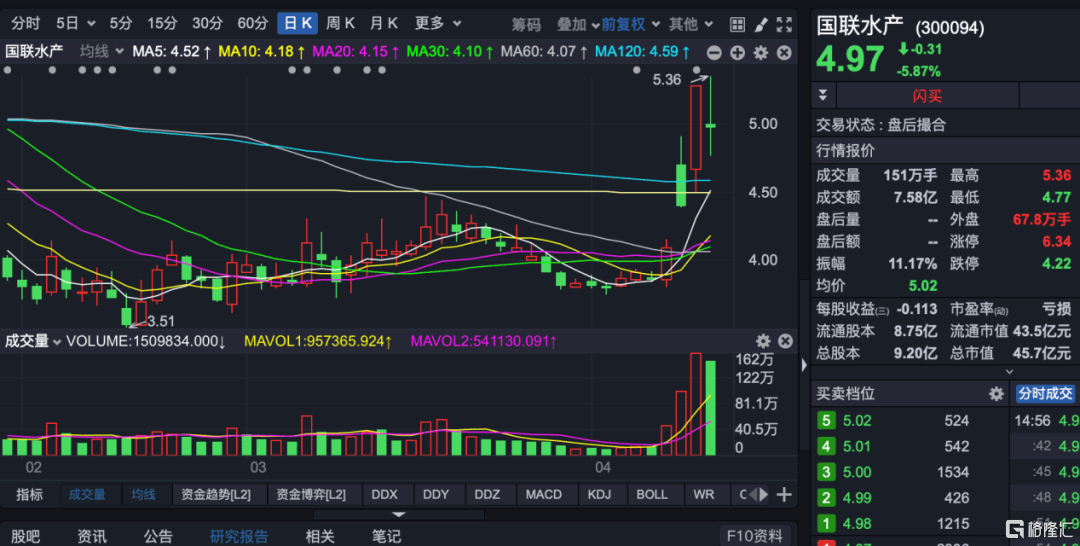Click the red 闪买 quick-buy button
Screen dimensions: 1080x546
[x=927, y=96]
